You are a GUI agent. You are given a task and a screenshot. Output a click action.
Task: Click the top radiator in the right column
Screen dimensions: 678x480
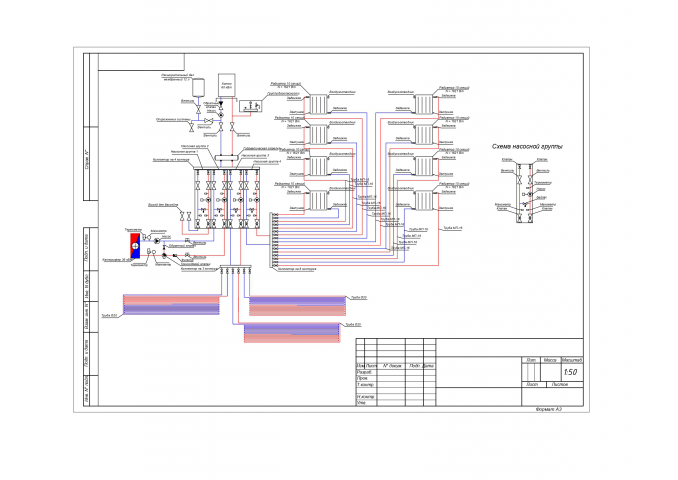point(424,105)
